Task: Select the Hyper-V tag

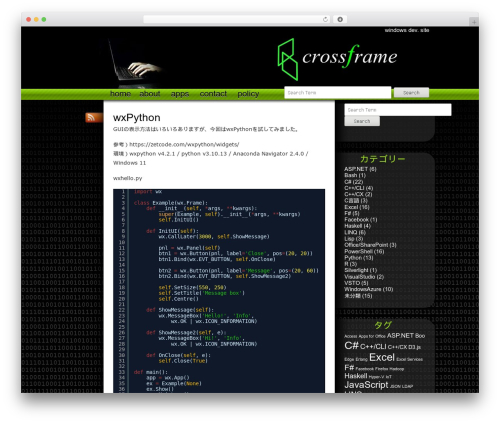Action: (376, 377)
